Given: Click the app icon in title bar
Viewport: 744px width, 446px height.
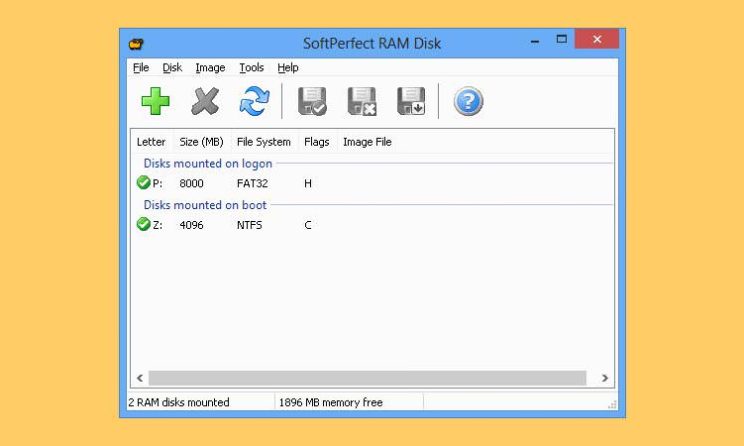Looking at the screenshot, I should 138,44.
